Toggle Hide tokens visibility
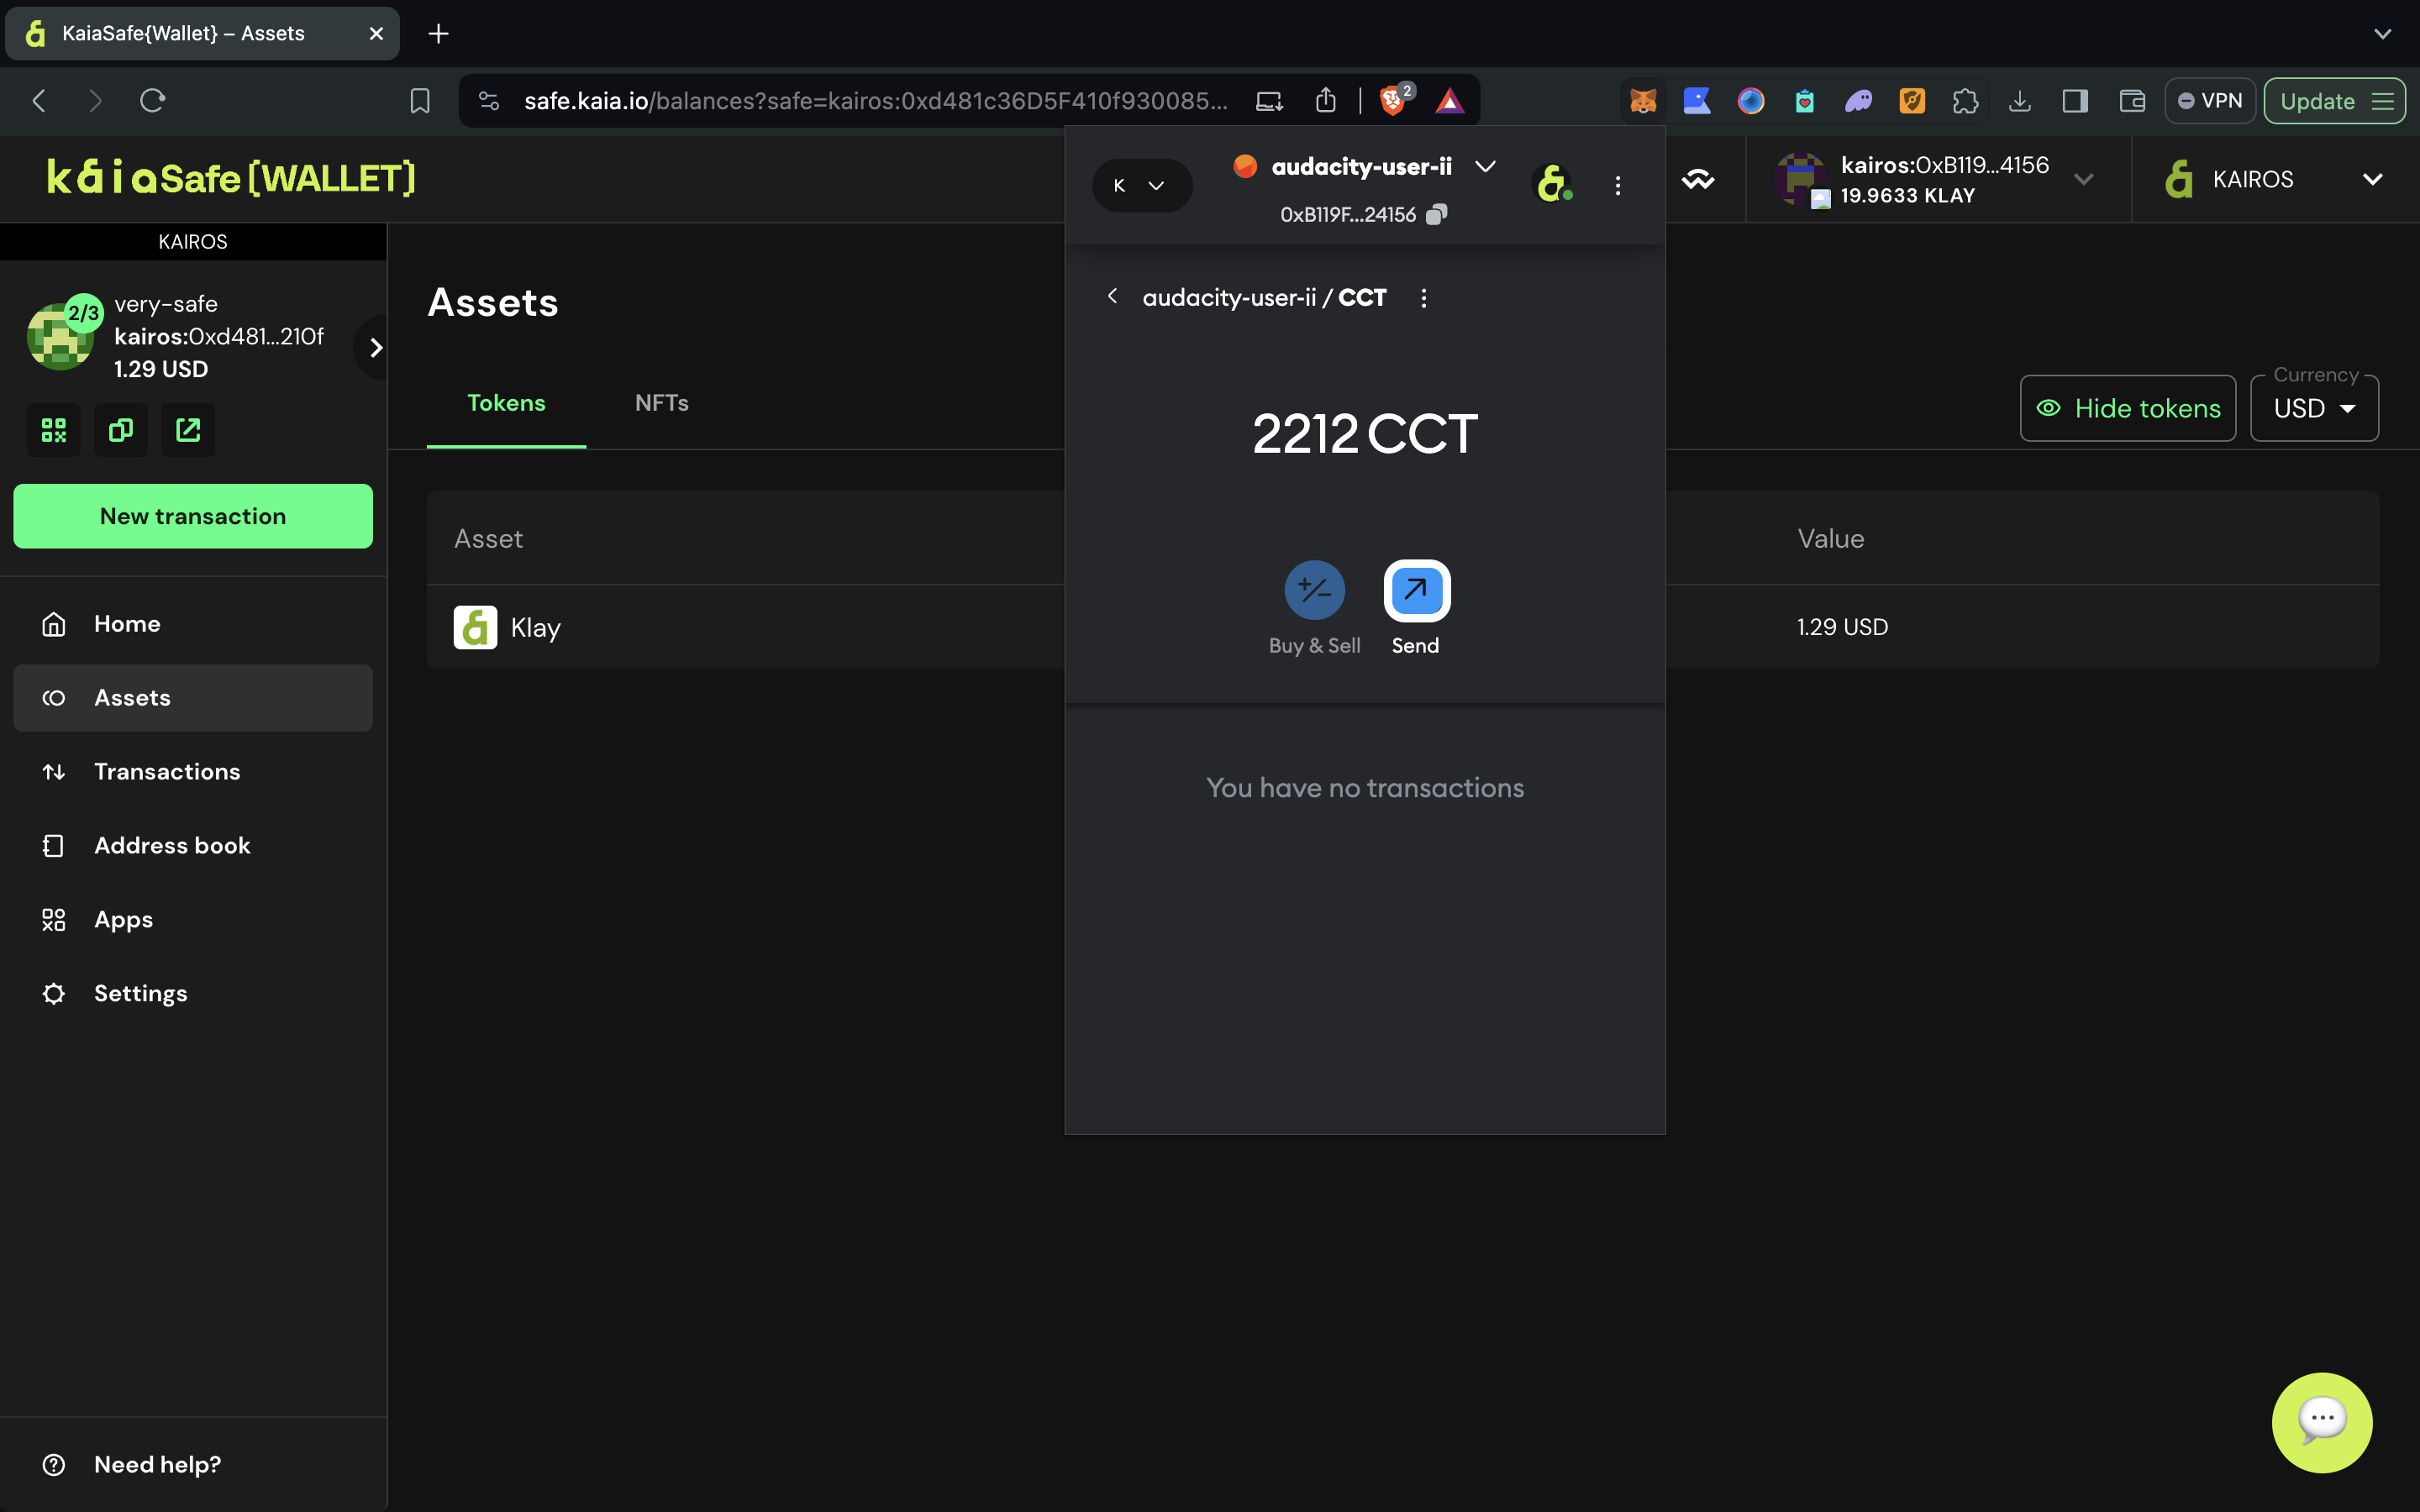 pyautogui.click(x=2128, y=408)
